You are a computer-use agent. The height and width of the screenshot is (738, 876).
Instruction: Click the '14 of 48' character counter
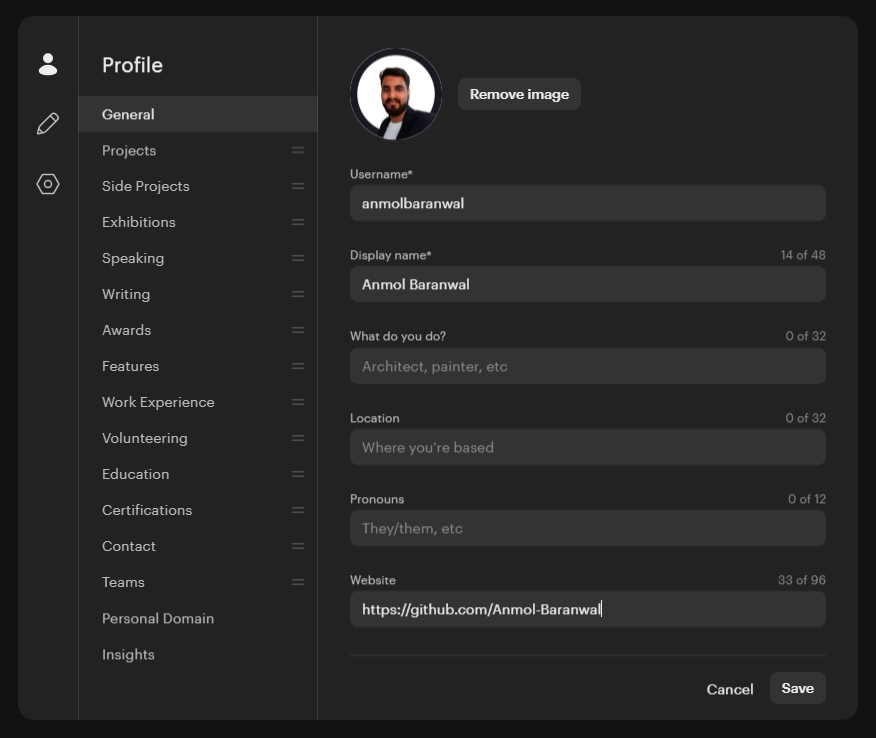tap(803, 255)
